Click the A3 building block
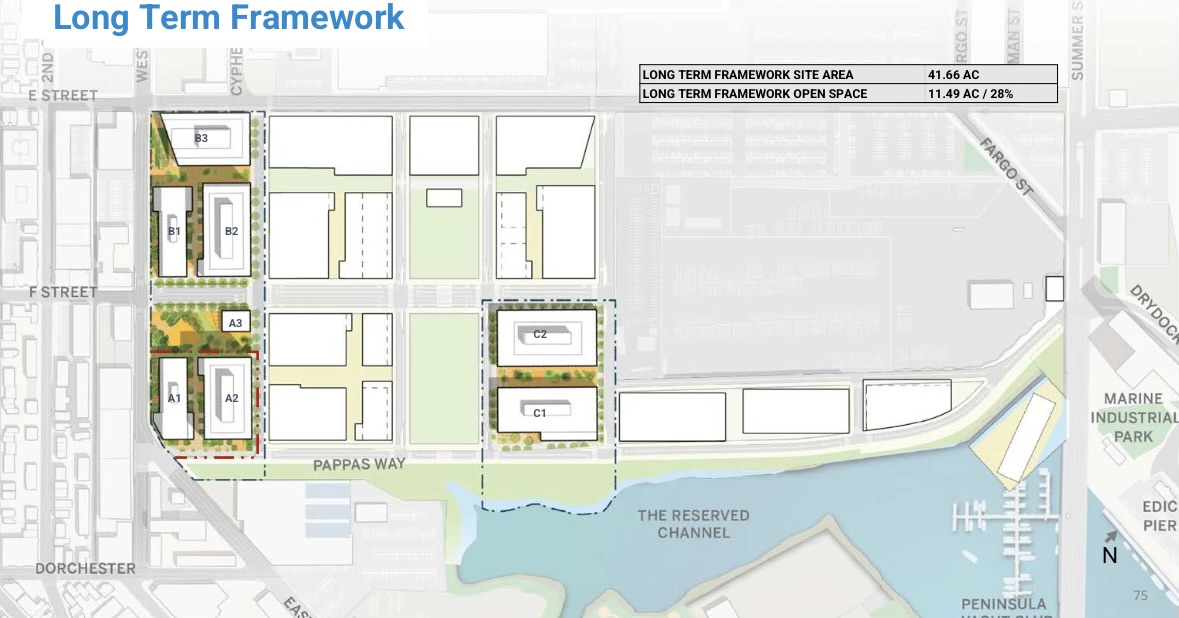1179x618 pixels. point(235,323)
